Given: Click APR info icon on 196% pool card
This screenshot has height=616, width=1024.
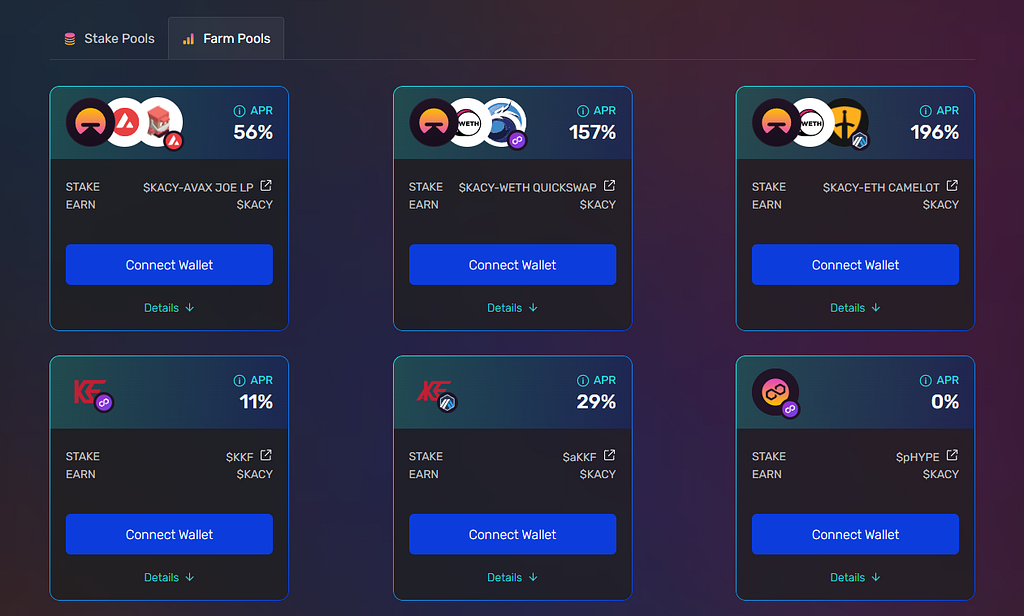Looking at the screenshot, I should click(925, 111).
